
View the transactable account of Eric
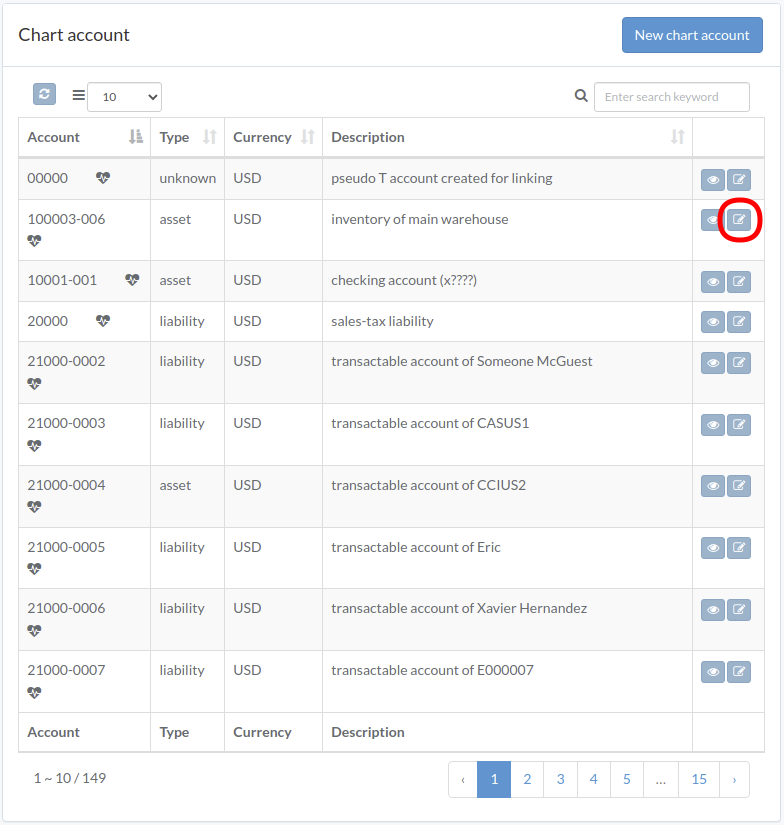[713, 548]
